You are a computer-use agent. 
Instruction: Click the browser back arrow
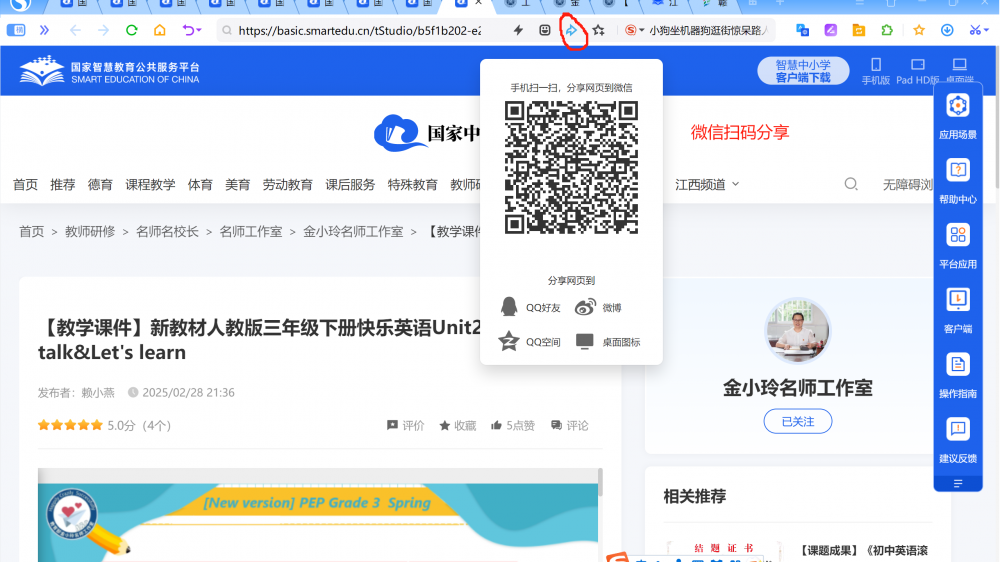(x=75, y=30)
